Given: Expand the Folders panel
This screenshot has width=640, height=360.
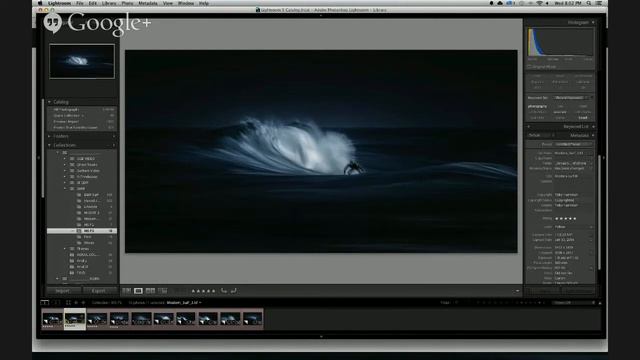Looking at the screenshot, I should 50,136.
